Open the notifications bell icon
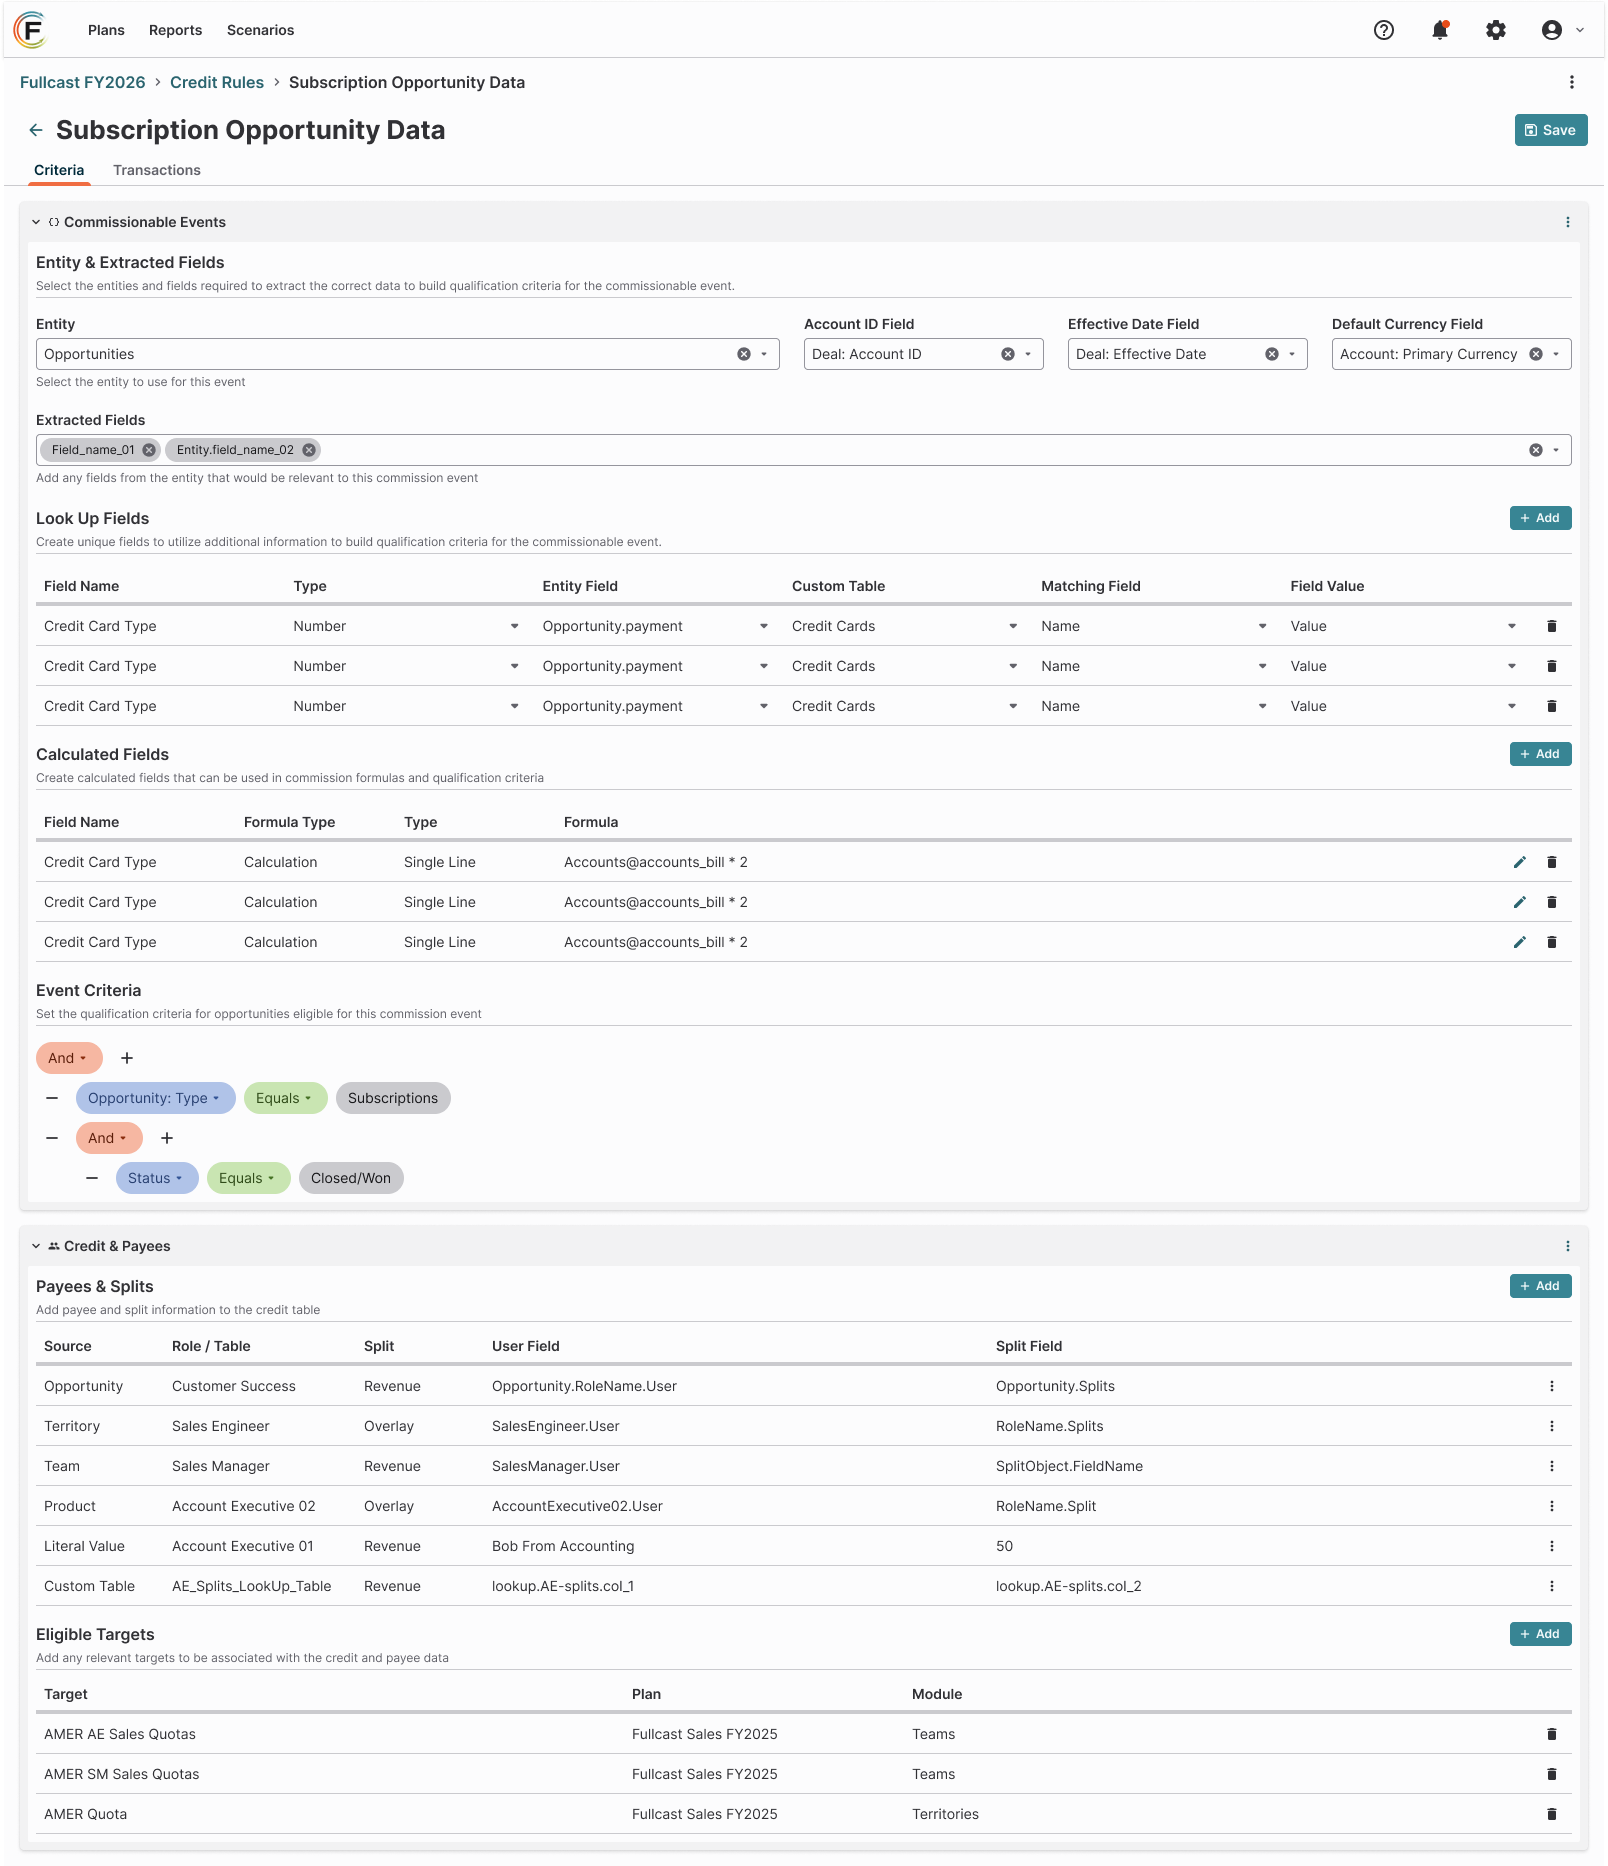 click(x=1440, y=30)
